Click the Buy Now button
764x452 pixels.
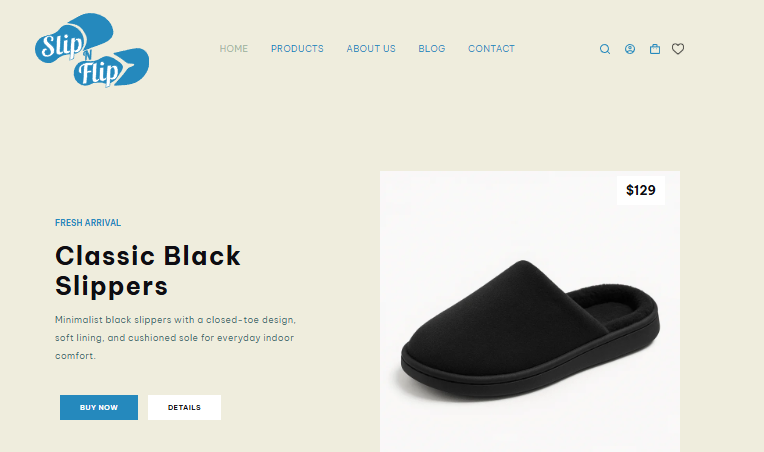(x=99, y=407)
